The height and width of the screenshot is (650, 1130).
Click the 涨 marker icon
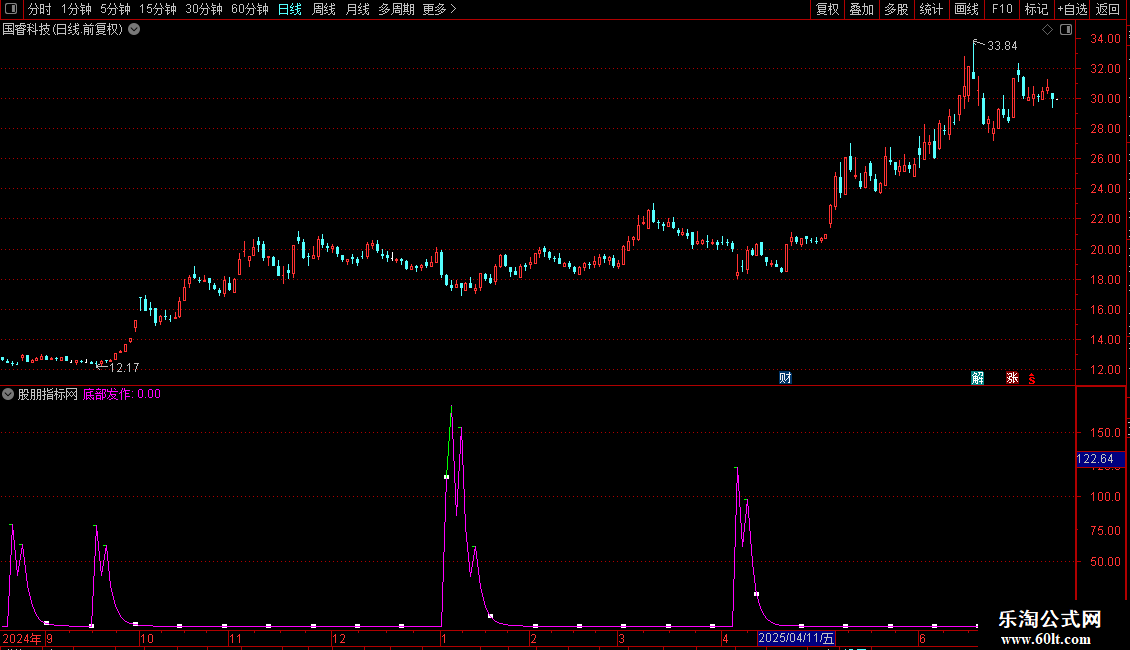coord(1012,378)
